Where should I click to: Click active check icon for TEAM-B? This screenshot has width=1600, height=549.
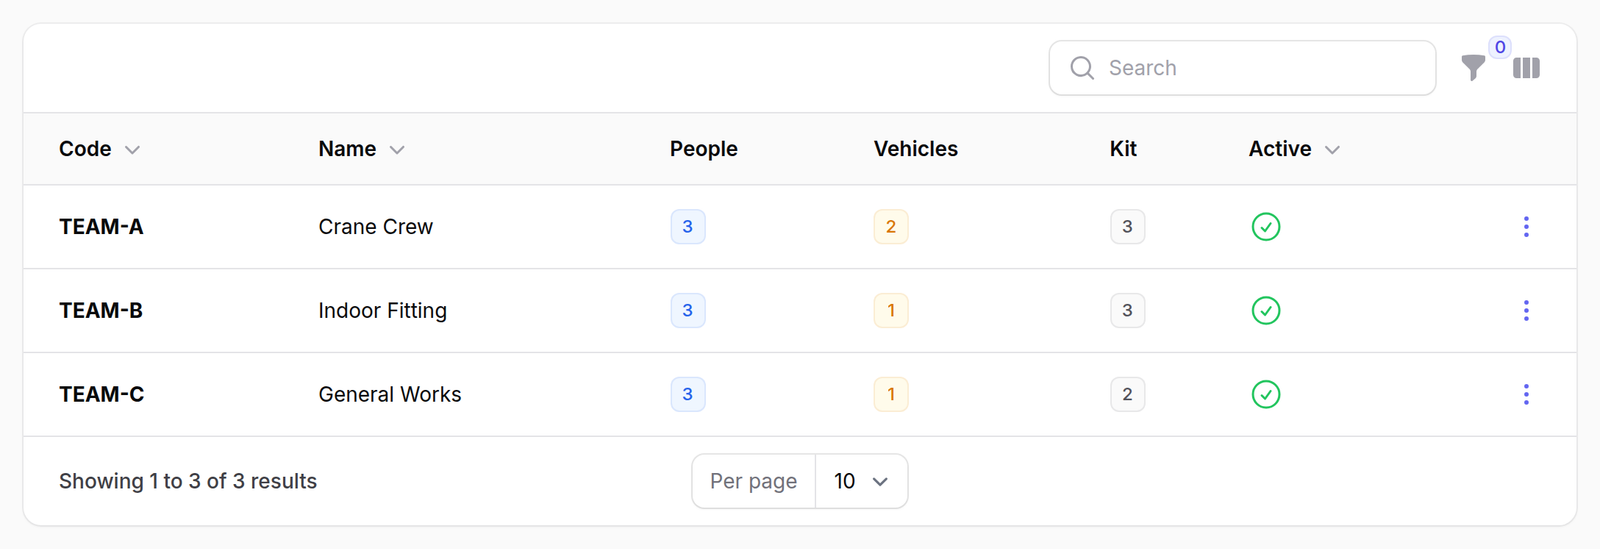click(x=1266, y=311)
